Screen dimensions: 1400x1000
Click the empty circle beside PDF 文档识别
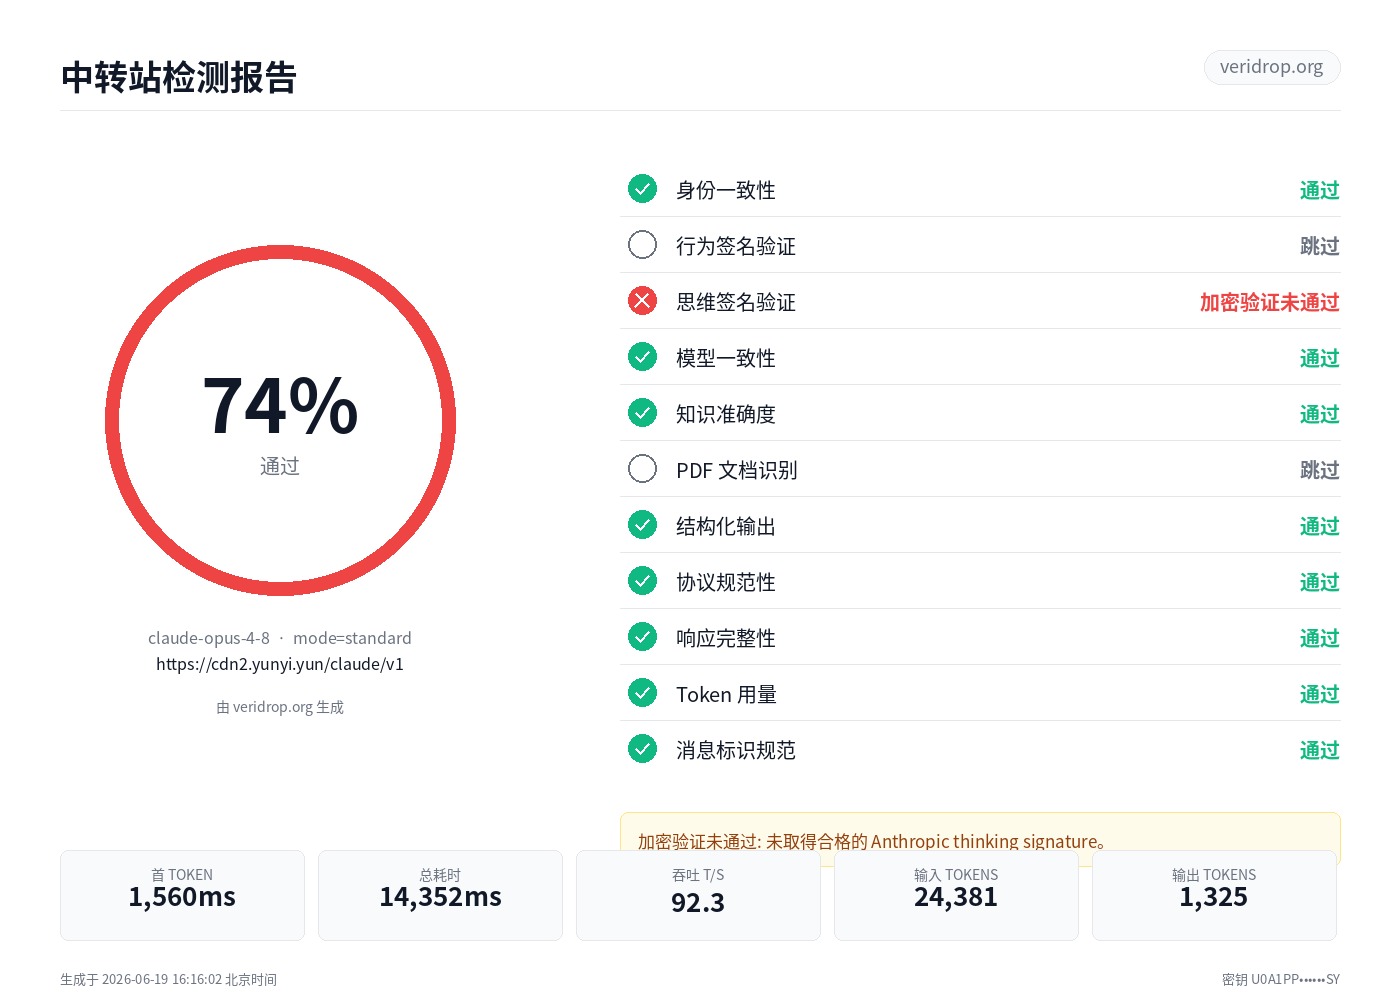click(642, 469)
